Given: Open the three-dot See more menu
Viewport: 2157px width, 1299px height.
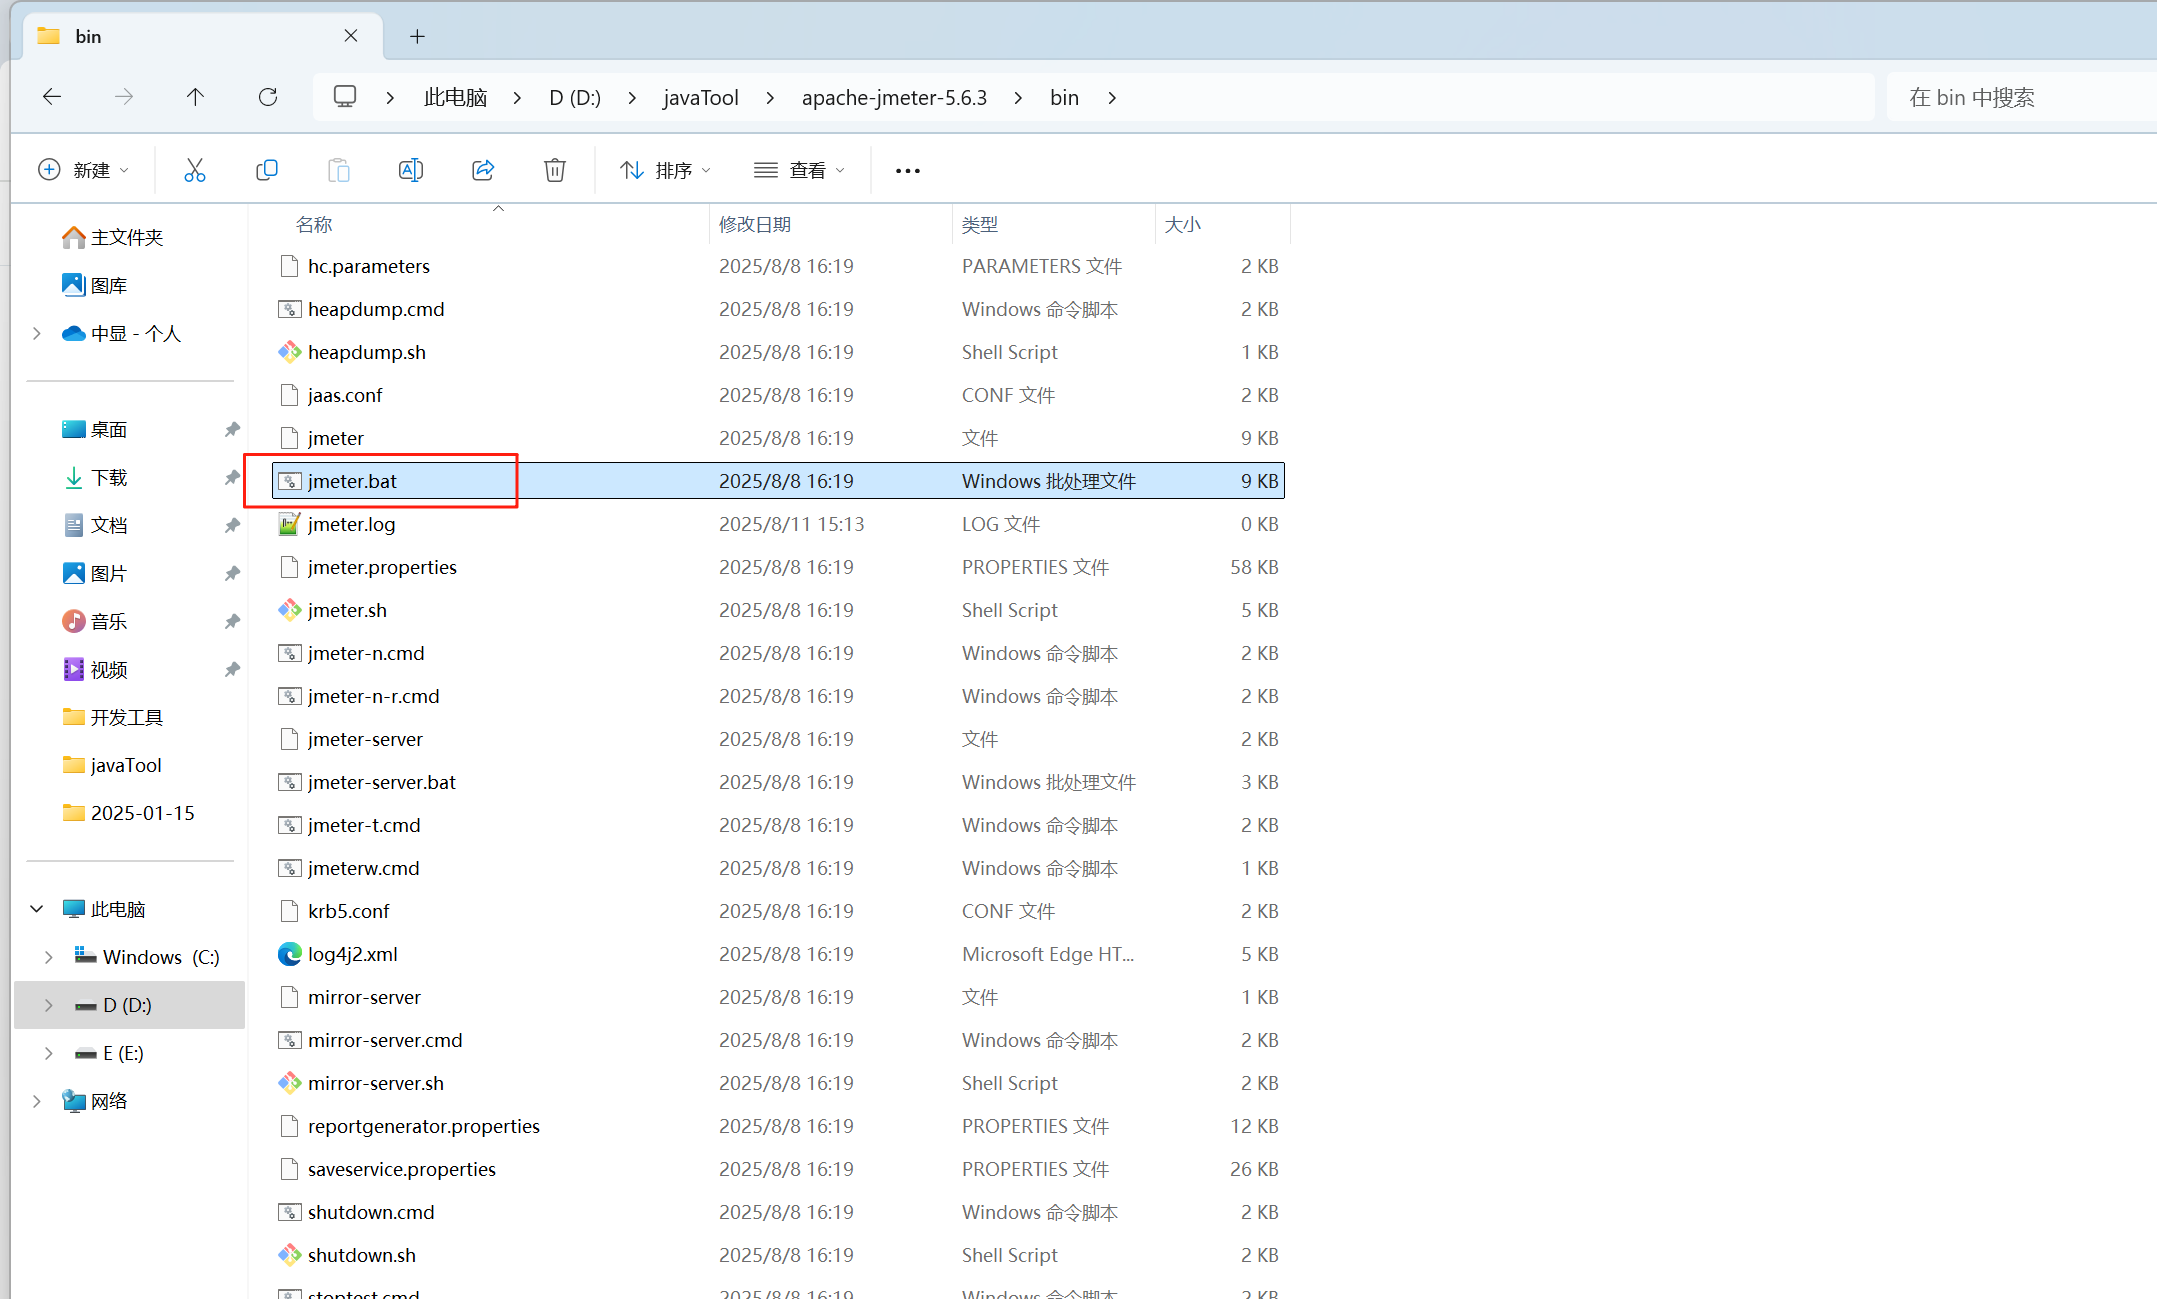Looking at the screenshot, I should click(907, 171).
